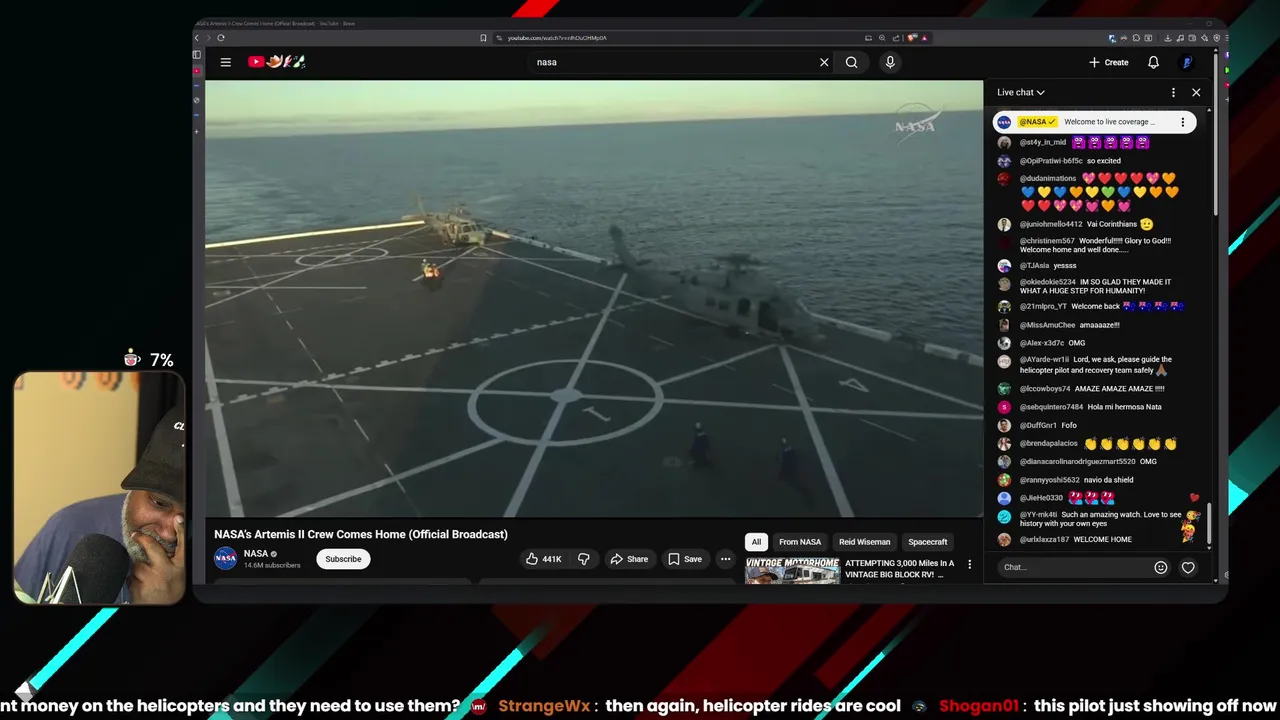Share this page from the address bar

(896, 38)
